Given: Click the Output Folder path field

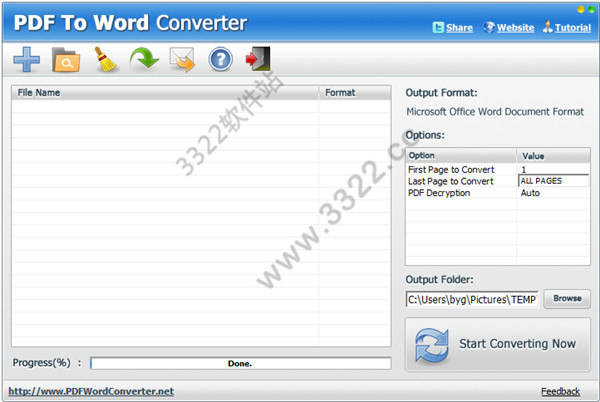Looking at the screenshot, I should click(x=472, y=299).
